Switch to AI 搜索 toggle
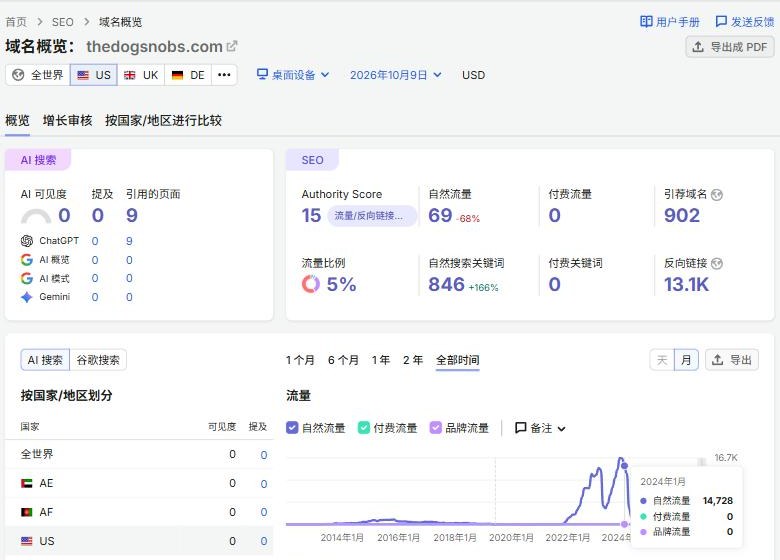Image resolution: width=780 pixels, height=560 pixels. (x=45, y=360)
